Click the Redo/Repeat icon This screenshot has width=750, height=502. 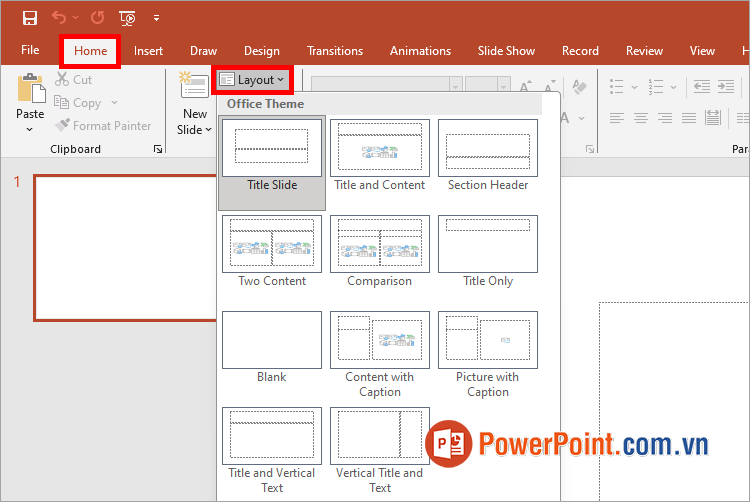tap(98, 18)
